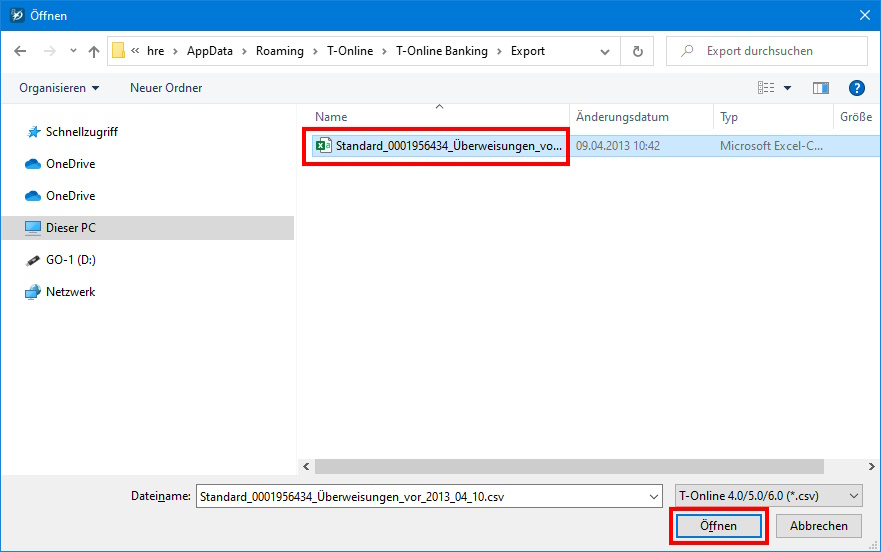Viewport: 881px width, 552px height.
Task: Click the Back navigation arrow
Action: pyautogui.click(x=20, y=51)
